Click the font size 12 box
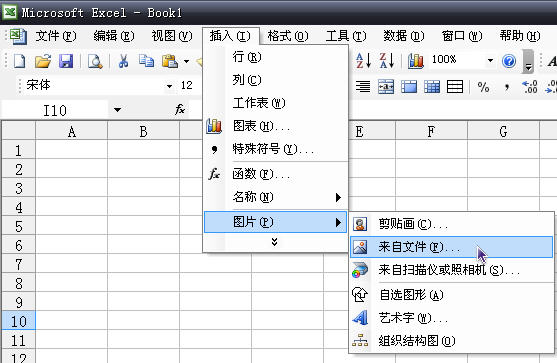557x363 pixels. click(x=187, y=85)
